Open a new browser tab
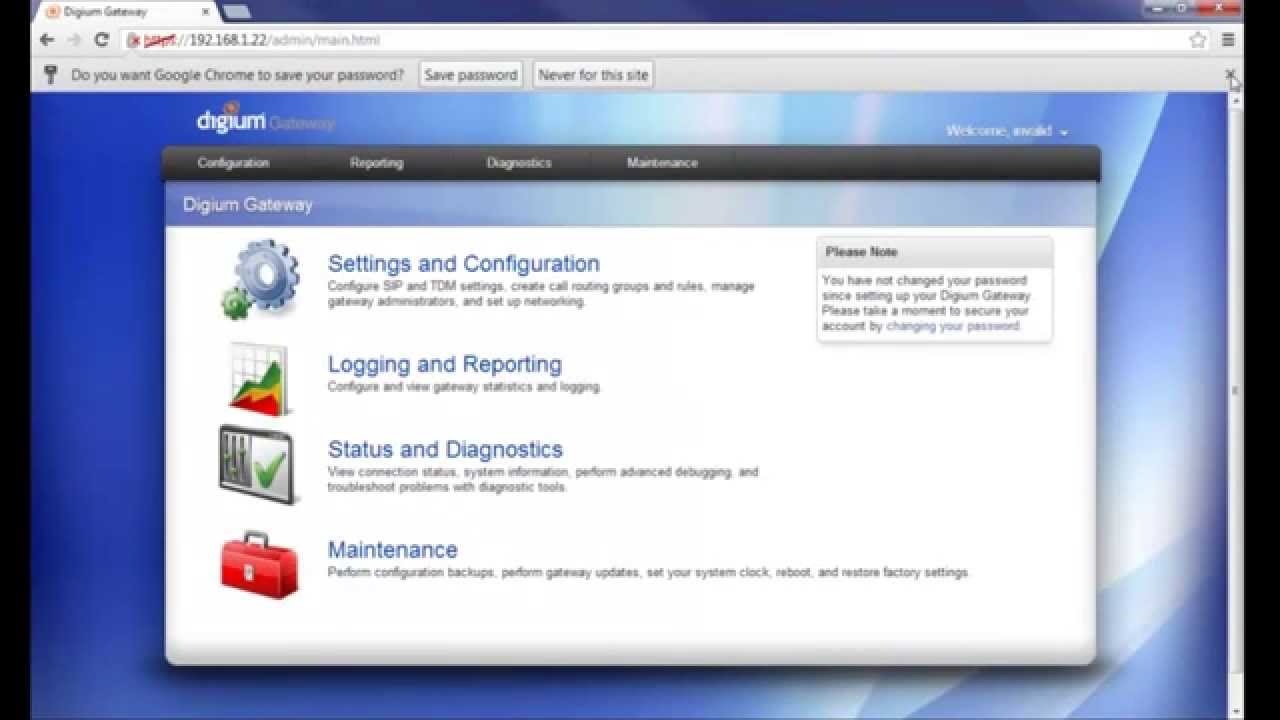Screen dimensions: 1280x720 click(x=237, y=12)
